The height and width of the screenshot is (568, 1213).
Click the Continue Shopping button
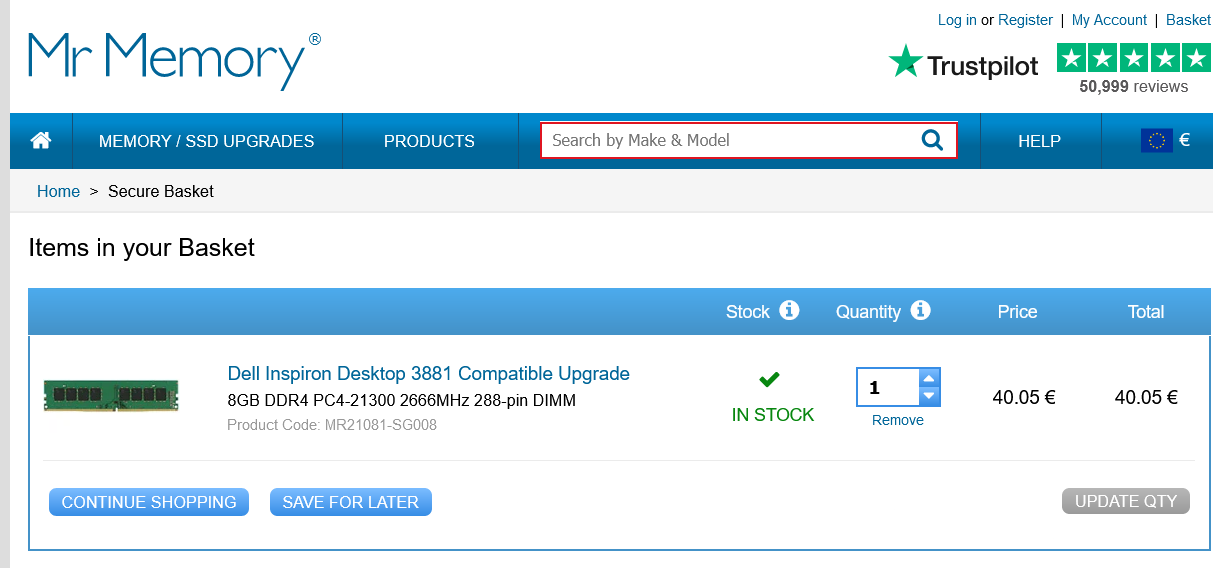pyautogui.click(x=149, y=502)
